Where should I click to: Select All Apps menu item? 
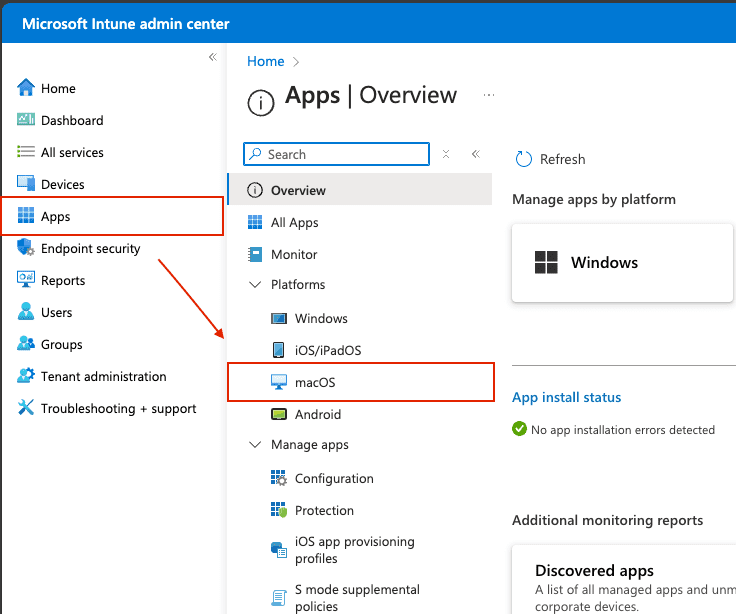click(294, 223)
